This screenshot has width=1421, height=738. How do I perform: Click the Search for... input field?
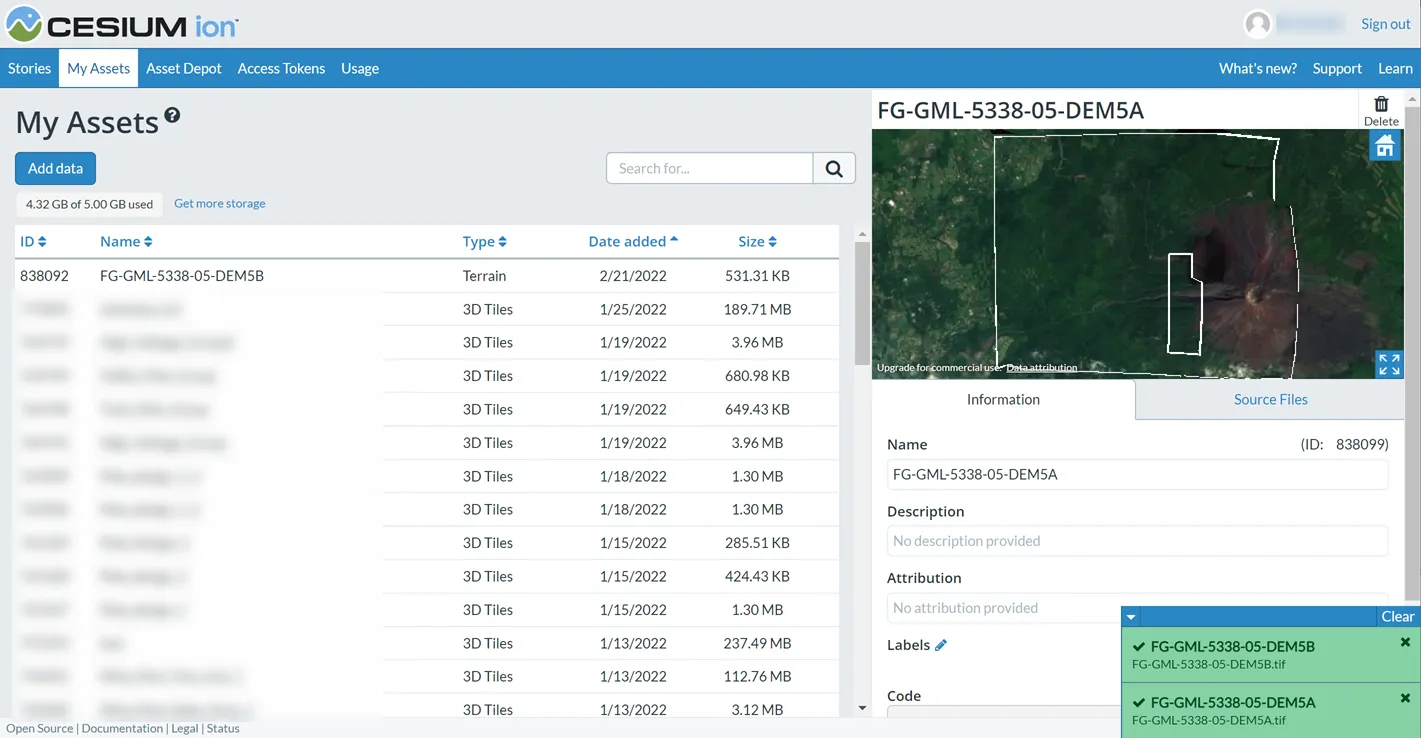709,169
